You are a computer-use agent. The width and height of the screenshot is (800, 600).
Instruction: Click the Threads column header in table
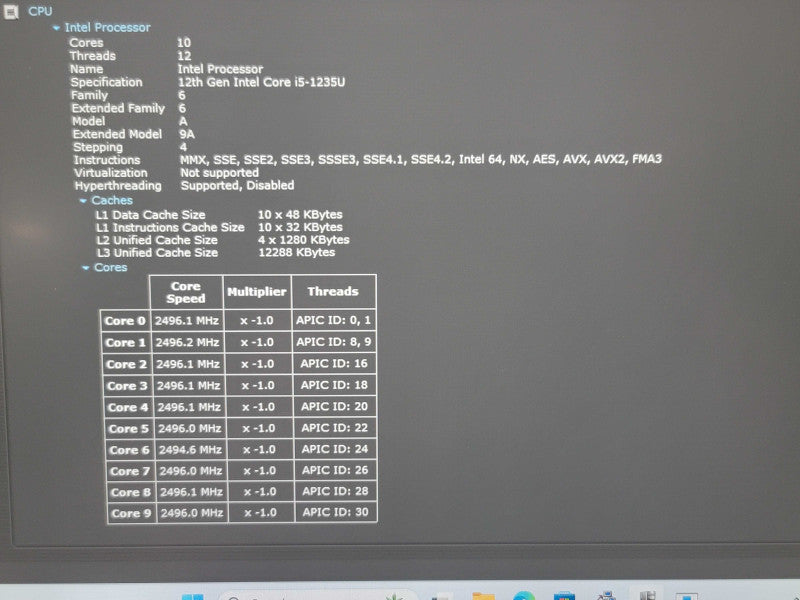(333, 292)
